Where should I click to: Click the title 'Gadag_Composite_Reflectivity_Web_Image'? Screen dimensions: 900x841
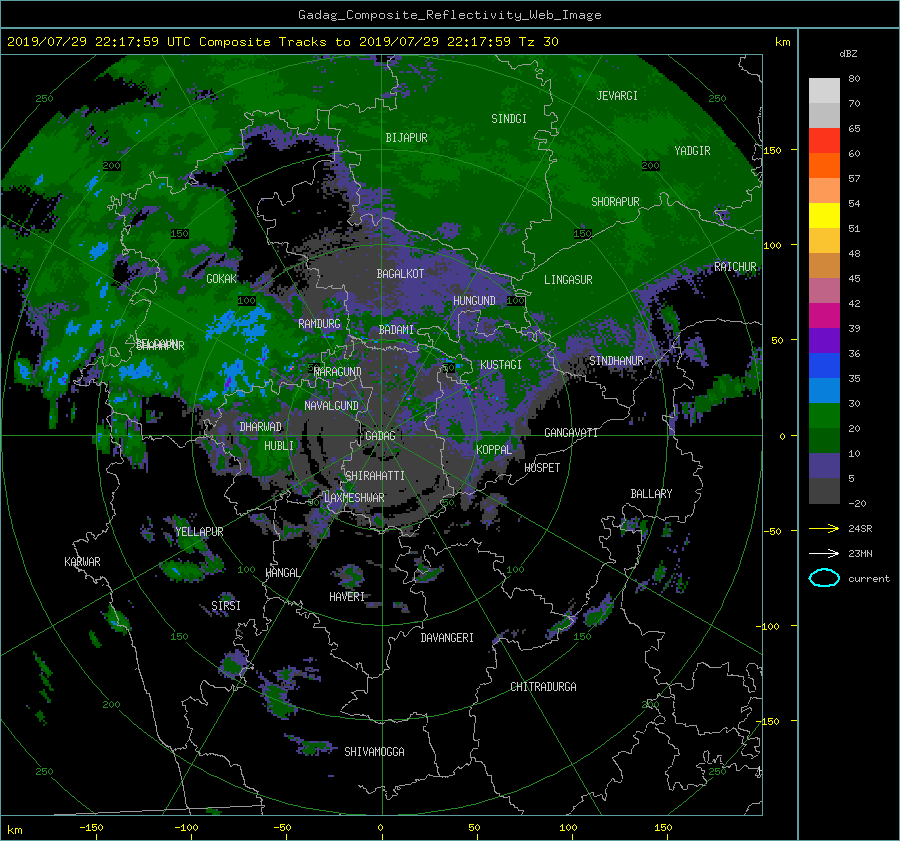449,15
